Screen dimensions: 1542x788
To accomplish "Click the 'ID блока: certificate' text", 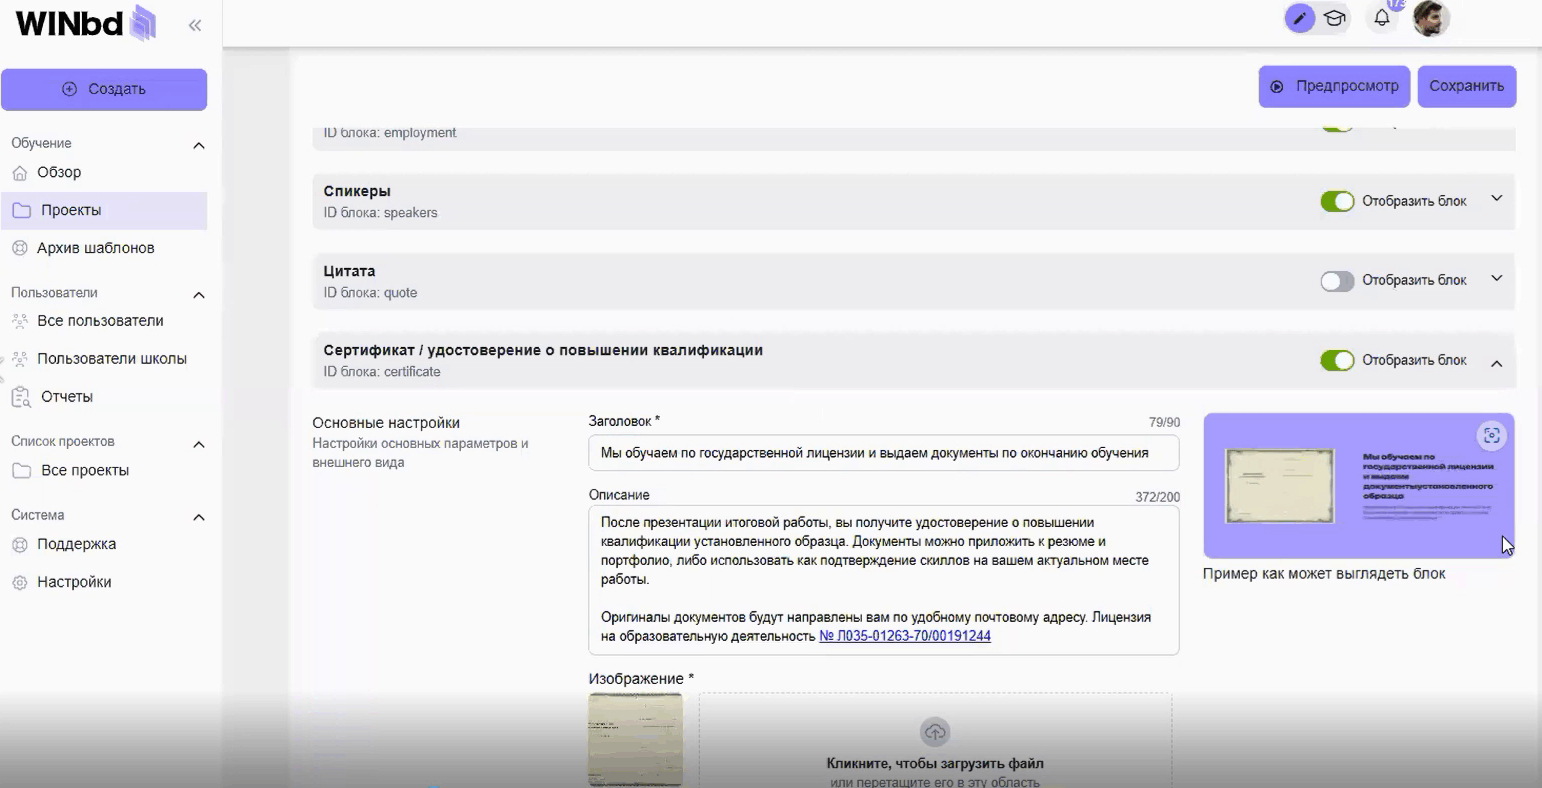I will (x=382, y=372).
